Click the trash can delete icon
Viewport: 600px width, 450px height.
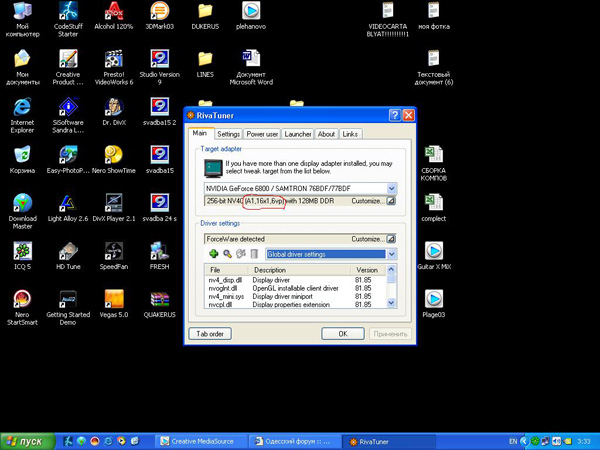[x=254, y=255]
